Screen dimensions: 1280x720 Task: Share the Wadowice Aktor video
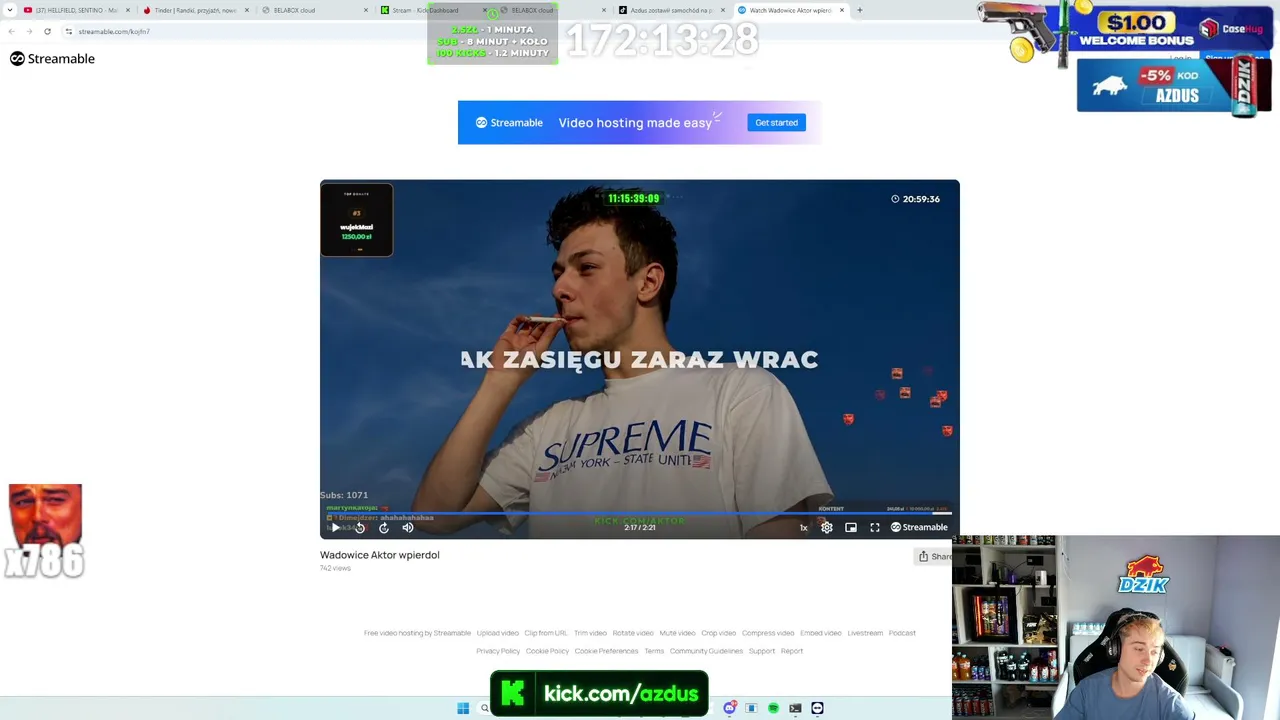[x=935, y=556]
